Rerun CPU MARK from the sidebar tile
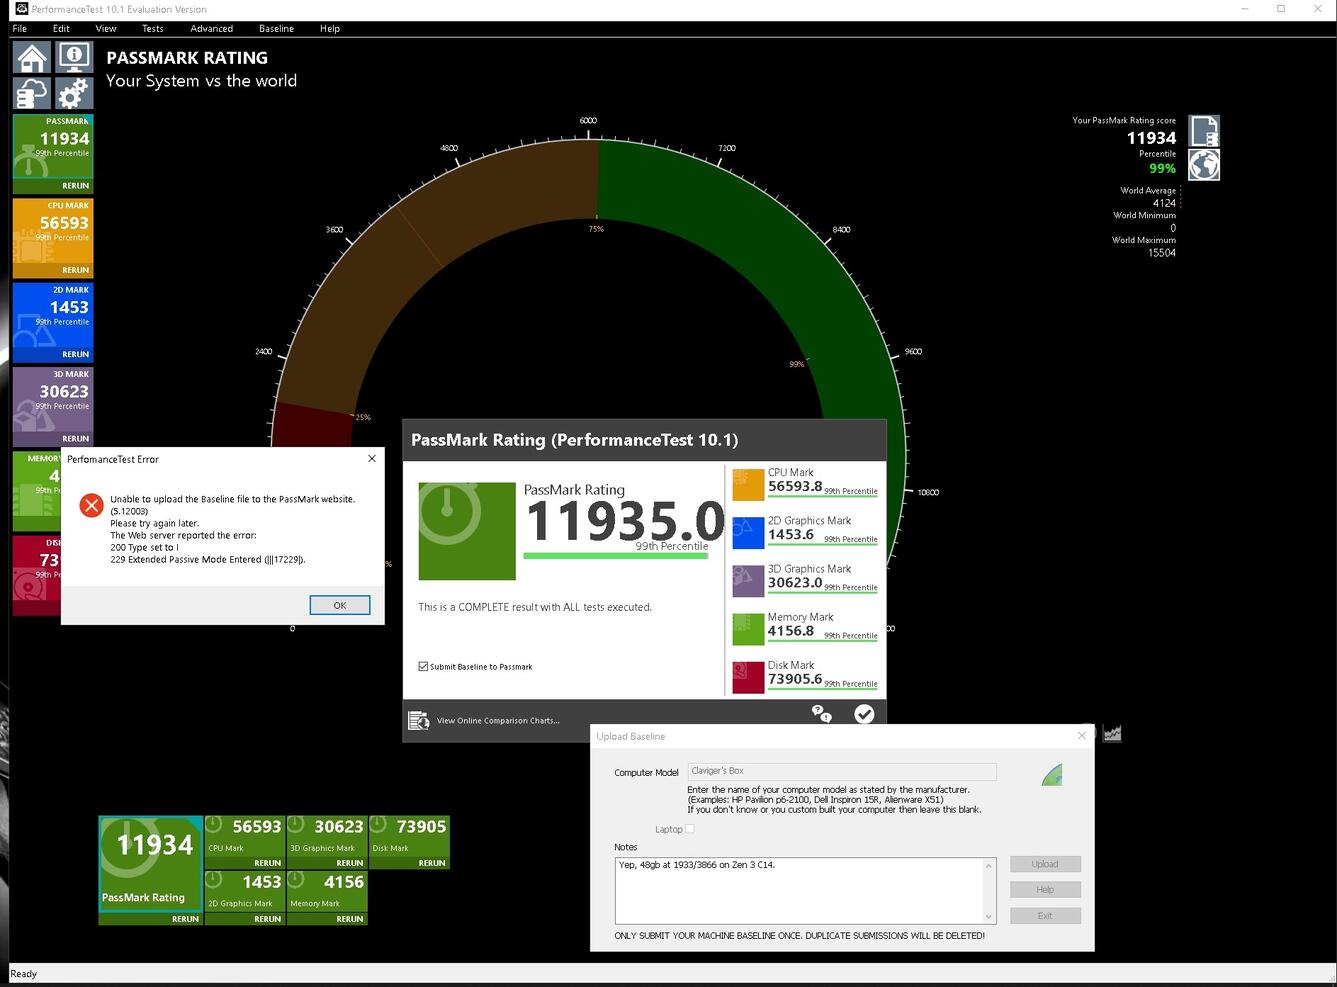Image resolution: width=1337 pixels, height=987 pixels. click(76, 270)
